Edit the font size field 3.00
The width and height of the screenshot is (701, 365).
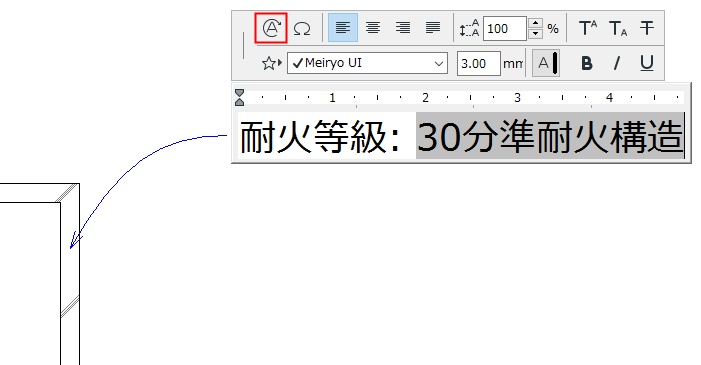point(478,64)
